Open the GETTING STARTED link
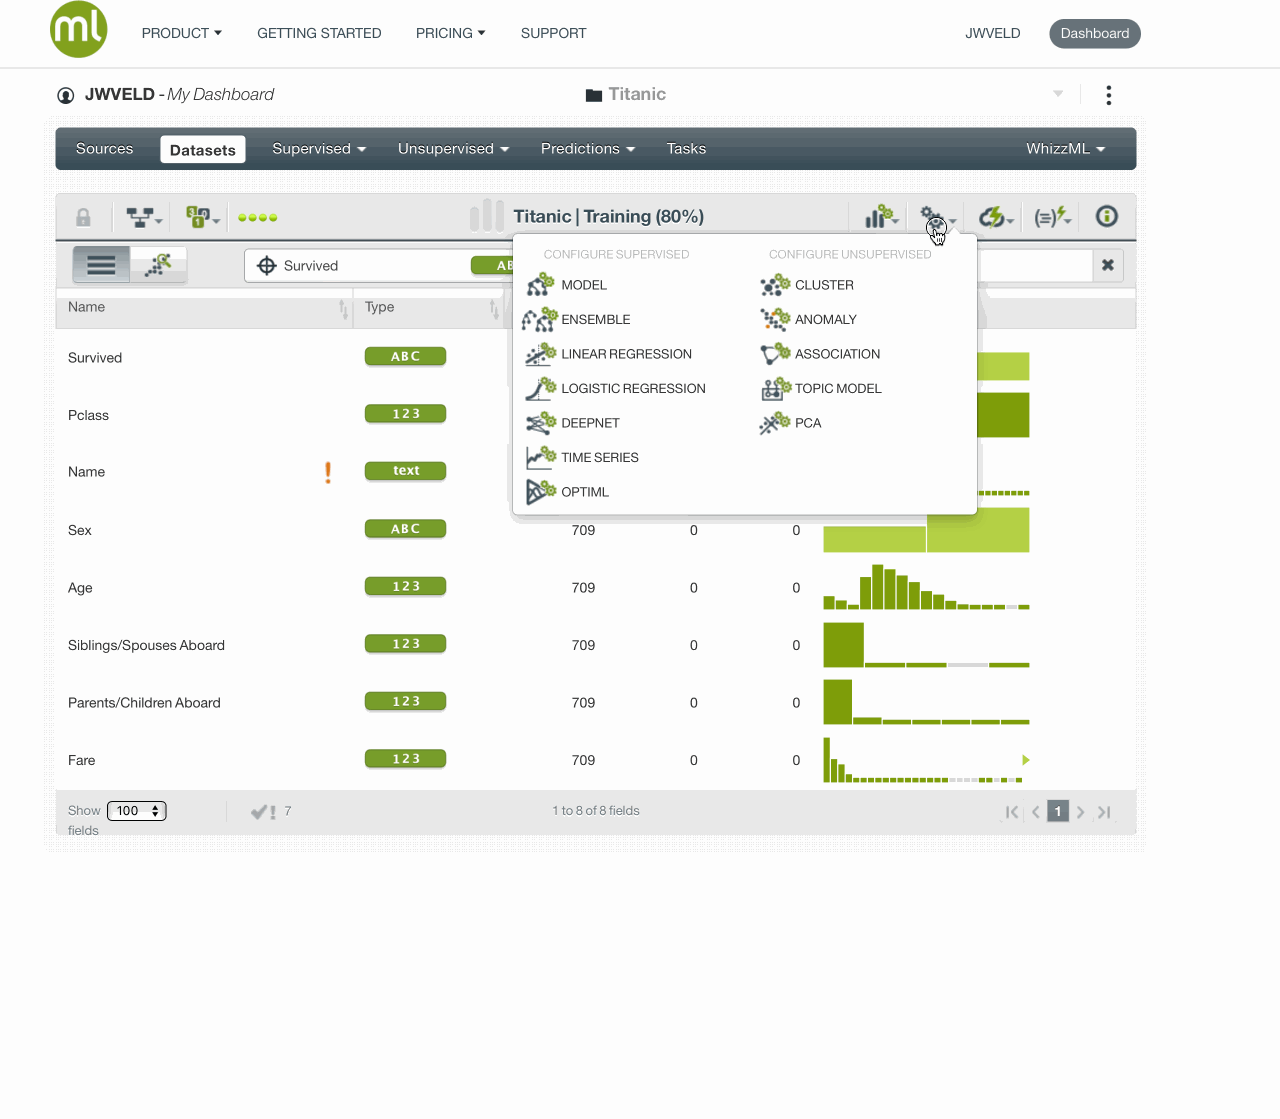This screenshot has height=1119, width=1280. 319,33
